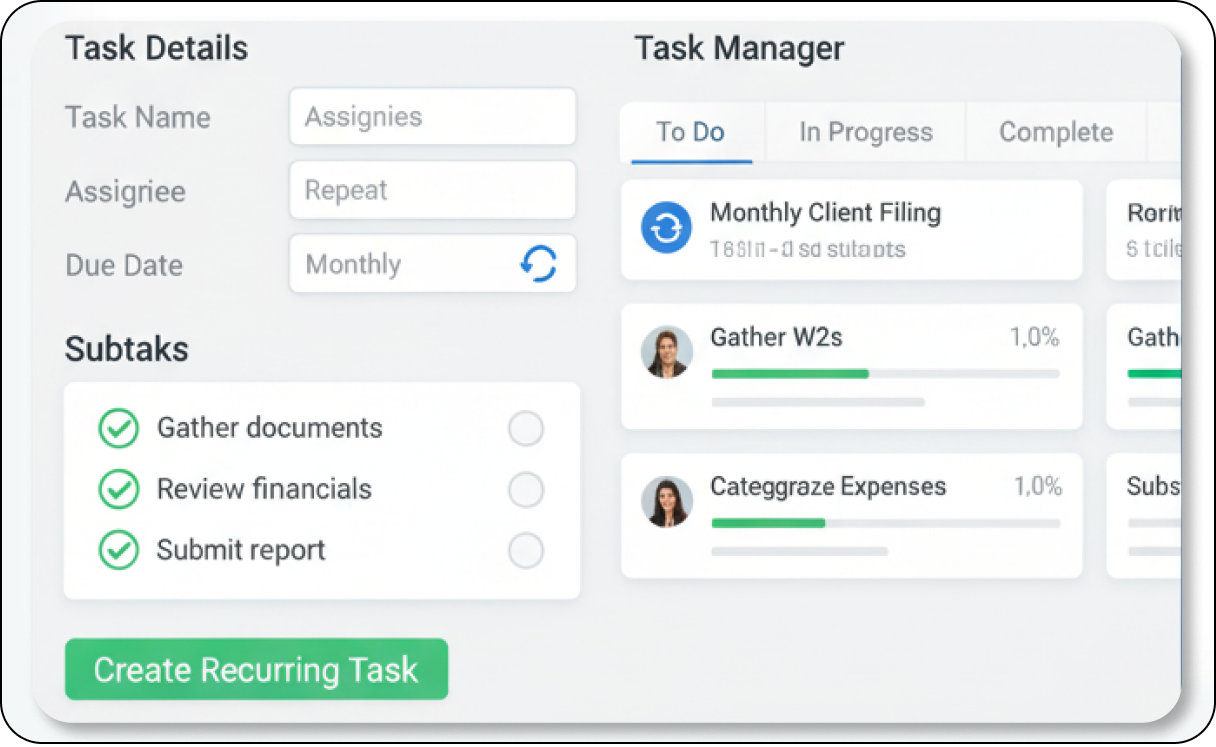The height and width of the screenshot is (747, 1216).
Task: Toggle the radio circle for Submit report
Action: pyautogui.click(x=526, y=551)
